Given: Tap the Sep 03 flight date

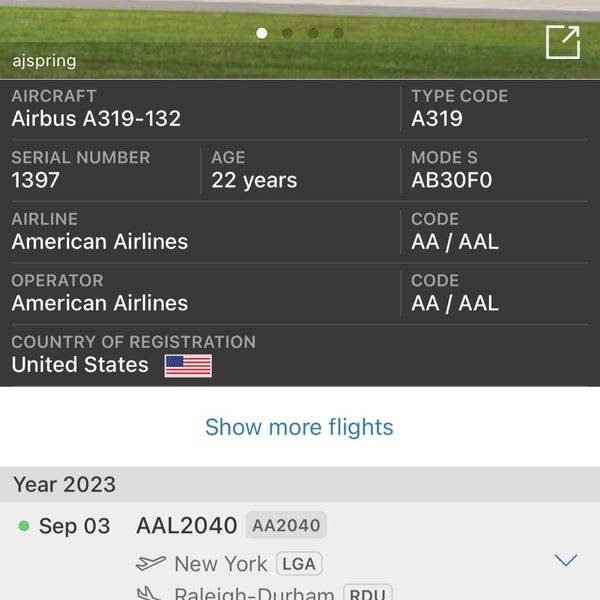Looking at the screenshot, I should click(x=74, y=527).
